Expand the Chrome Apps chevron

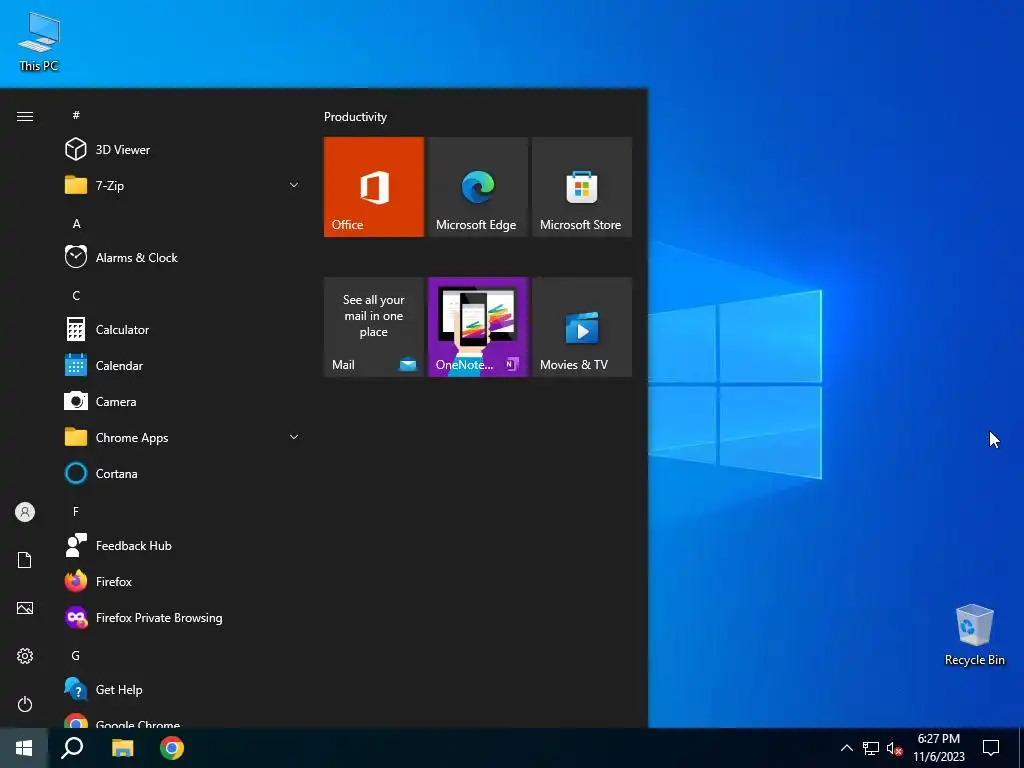[x=294, y=437]
